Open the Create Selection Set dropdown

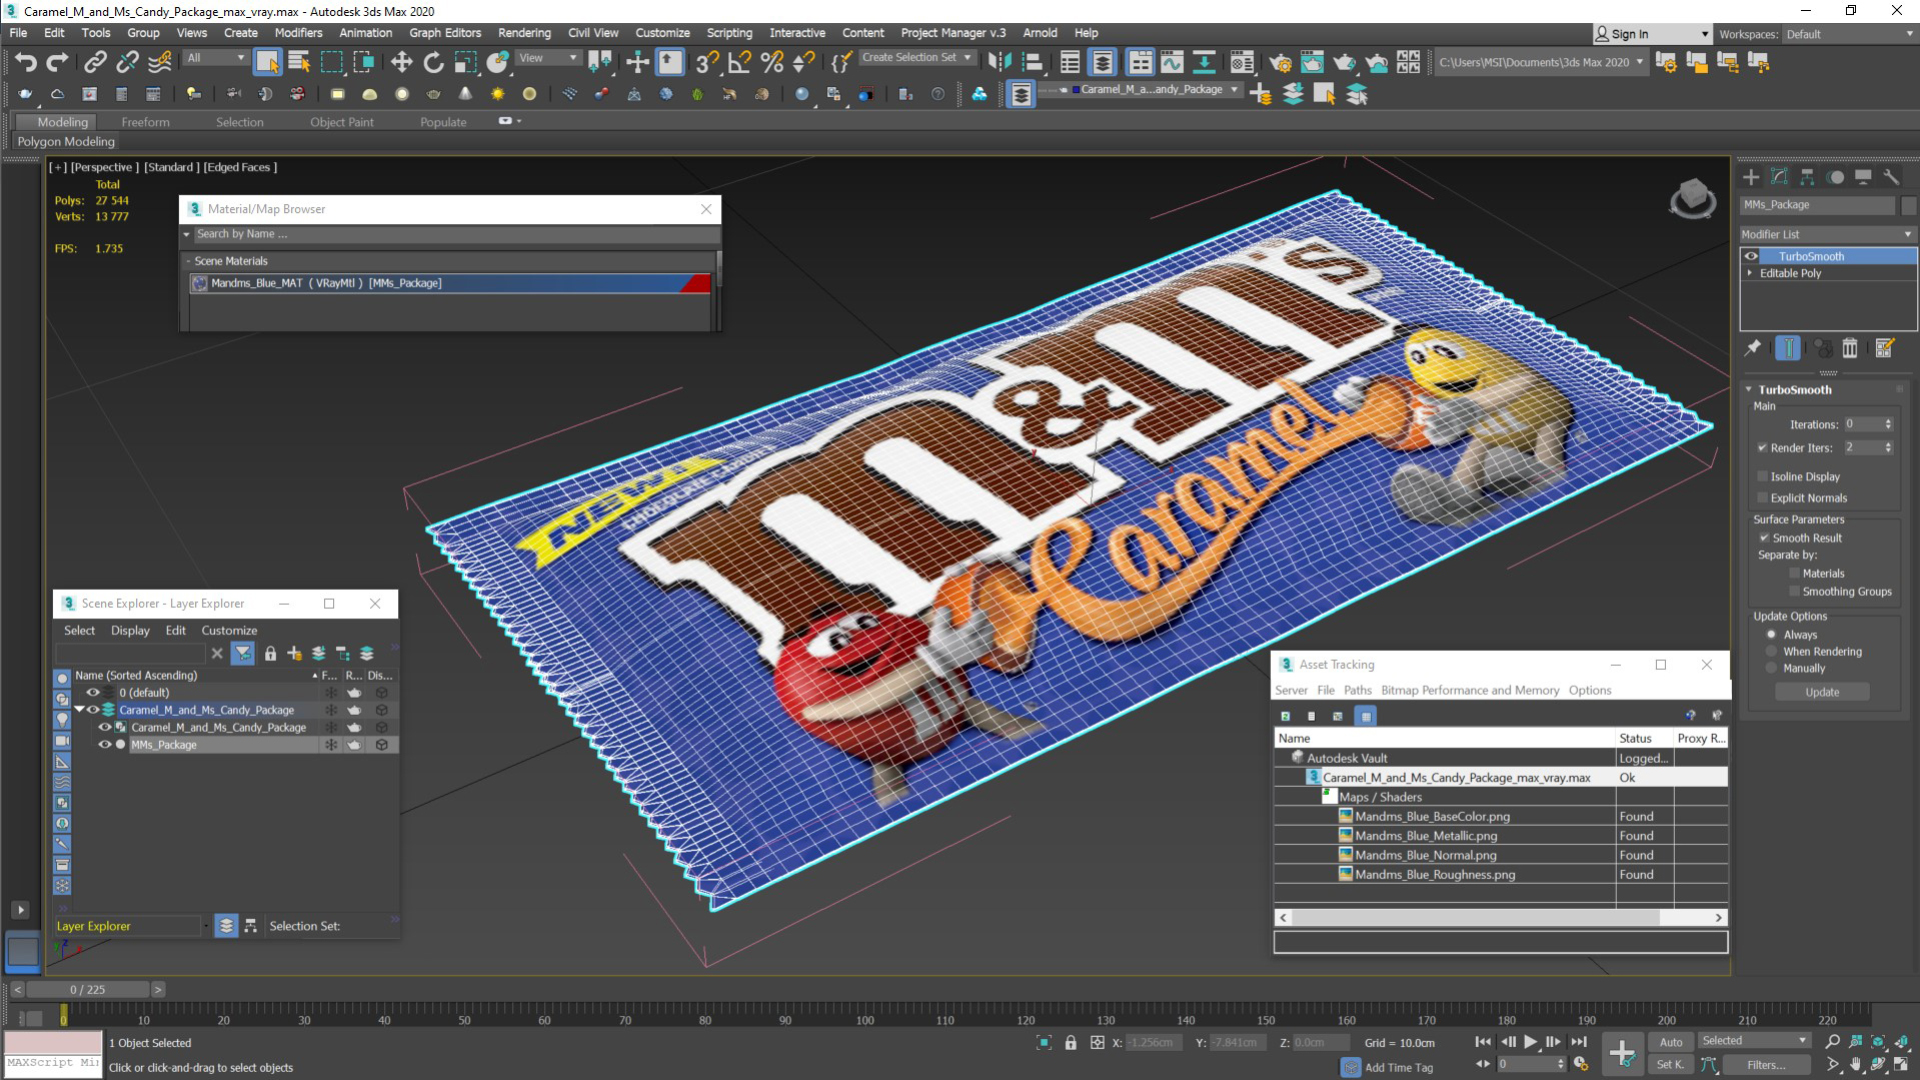point(917,58)
